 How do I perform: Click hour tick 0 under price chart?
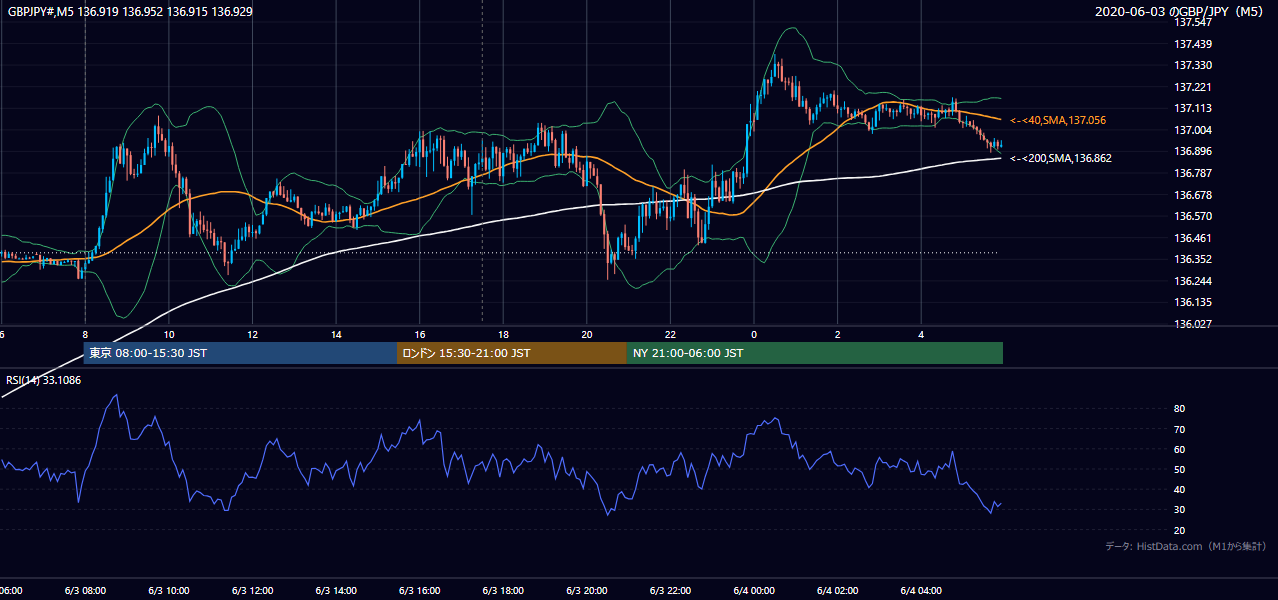pos(754,335)
